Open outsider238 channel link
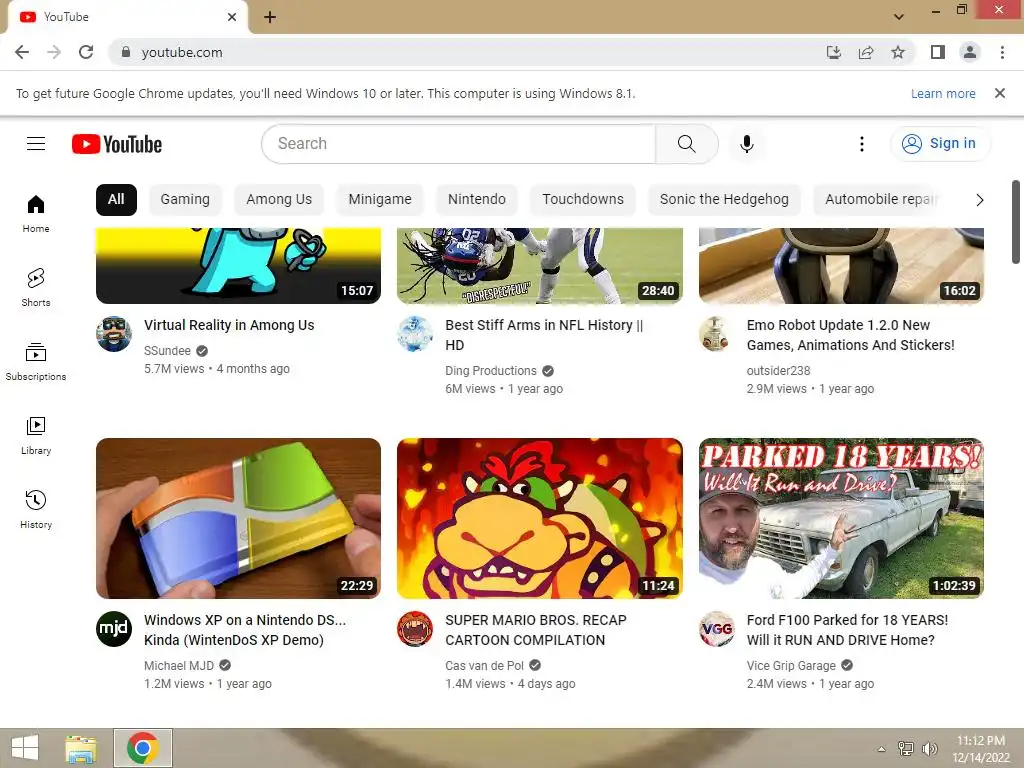Screen dimensions: 1024x768 [x=778, y=371]
